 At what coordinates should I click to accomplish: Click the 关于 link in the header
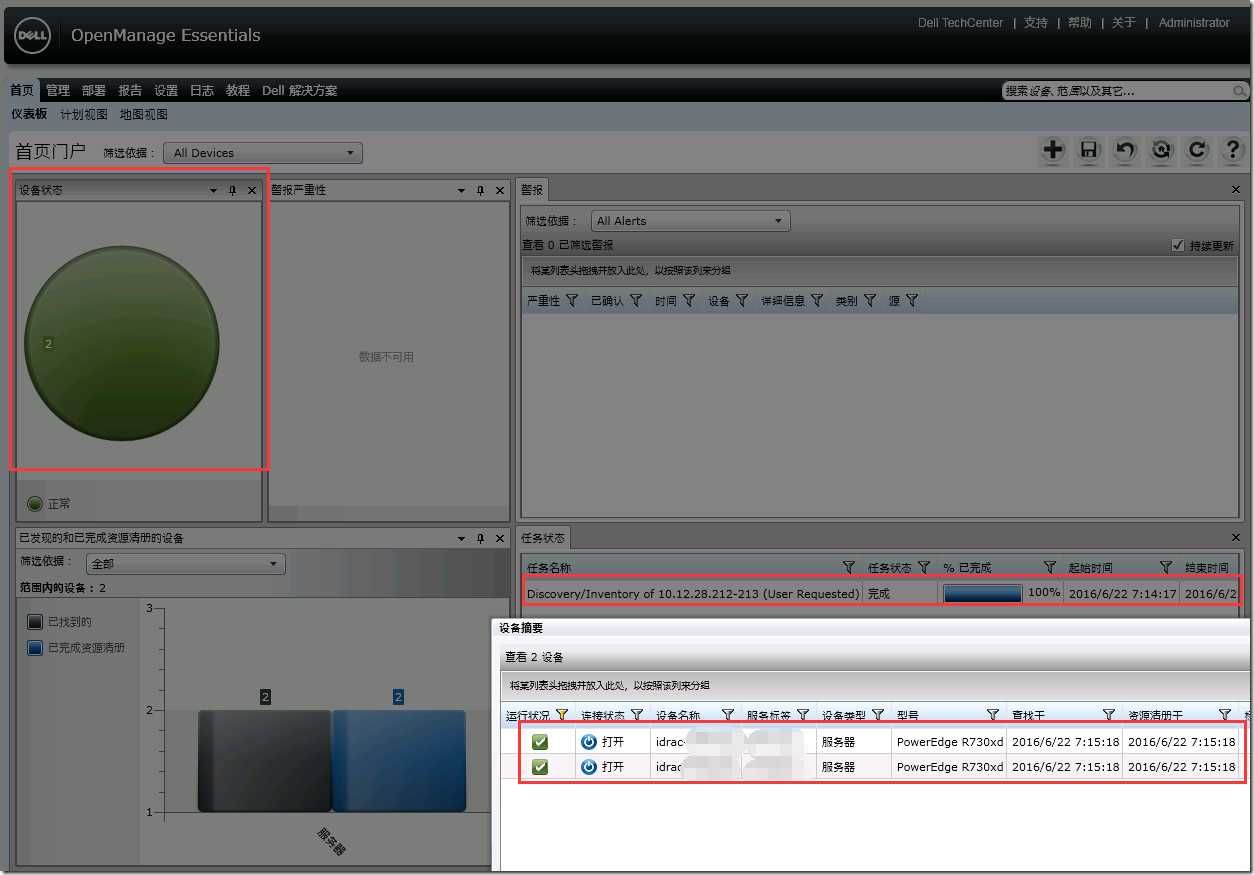(1124, 23)
